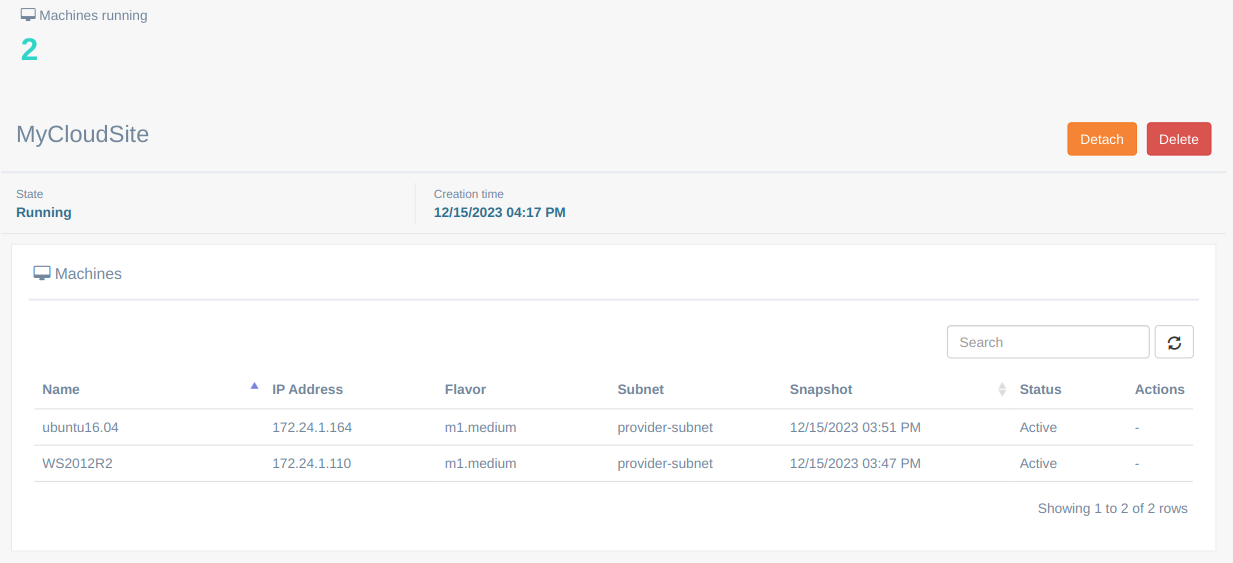The image size is (1233, 563).
Task: Click the MyCloudSite title
Action: [82, 134]
